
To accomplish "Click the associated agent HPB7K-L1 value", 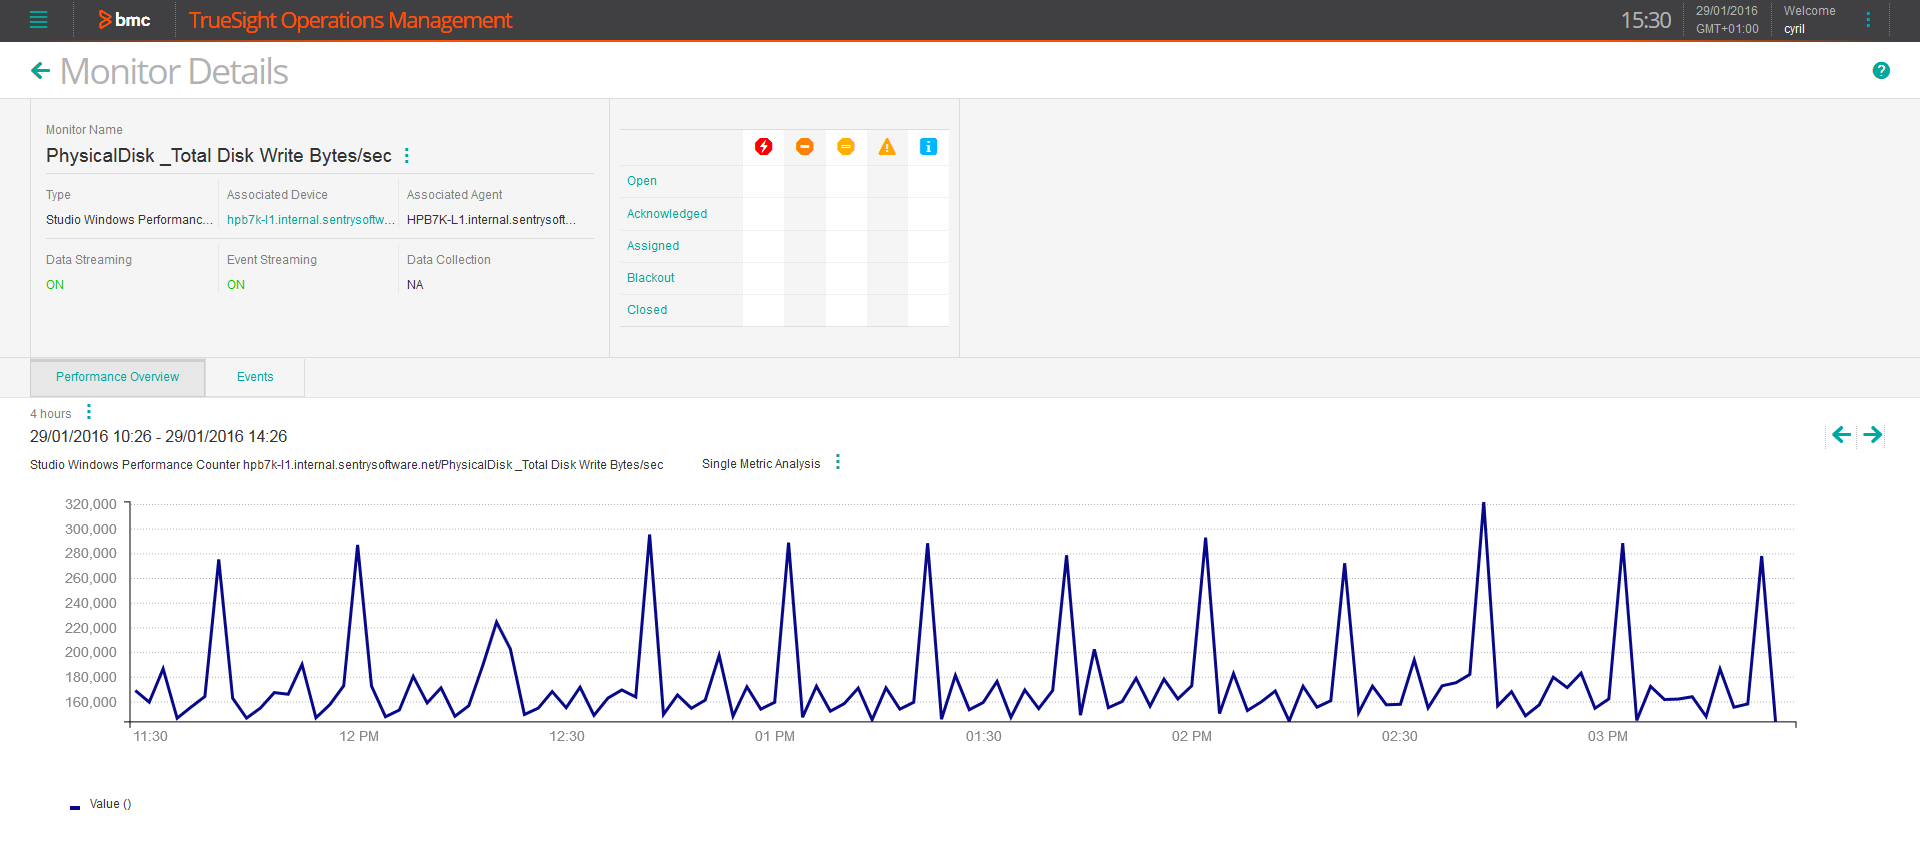I will point(491,220).
